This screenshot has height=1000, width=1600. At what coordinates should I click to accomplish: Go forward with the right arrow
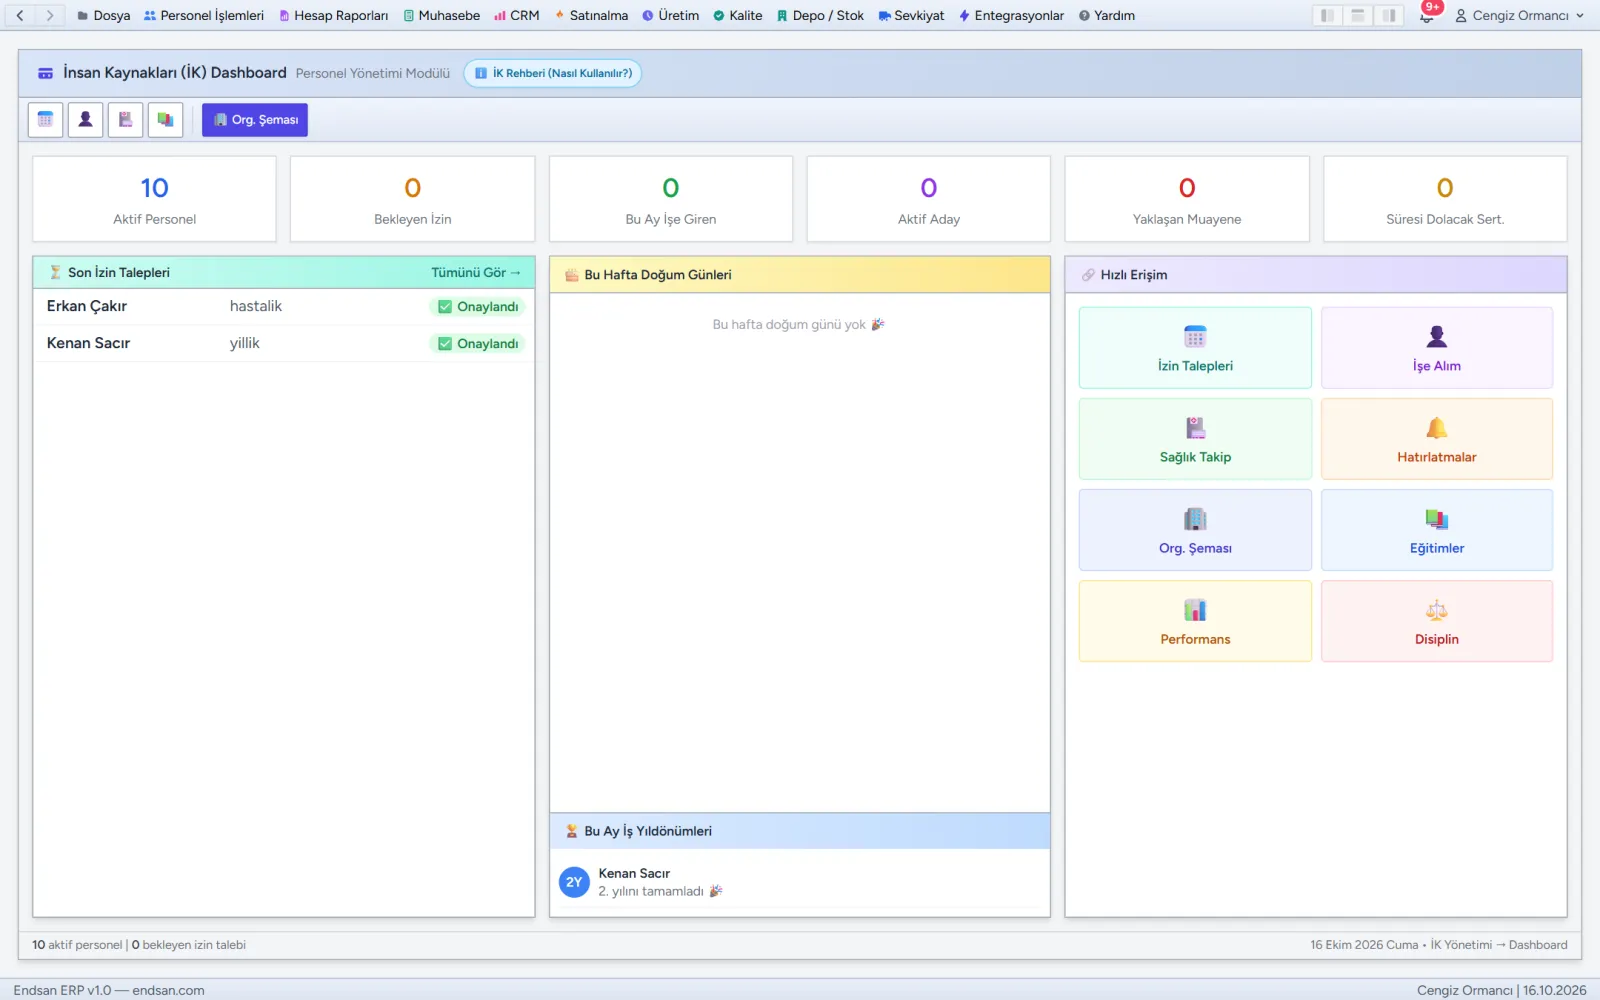pos(49,15)
